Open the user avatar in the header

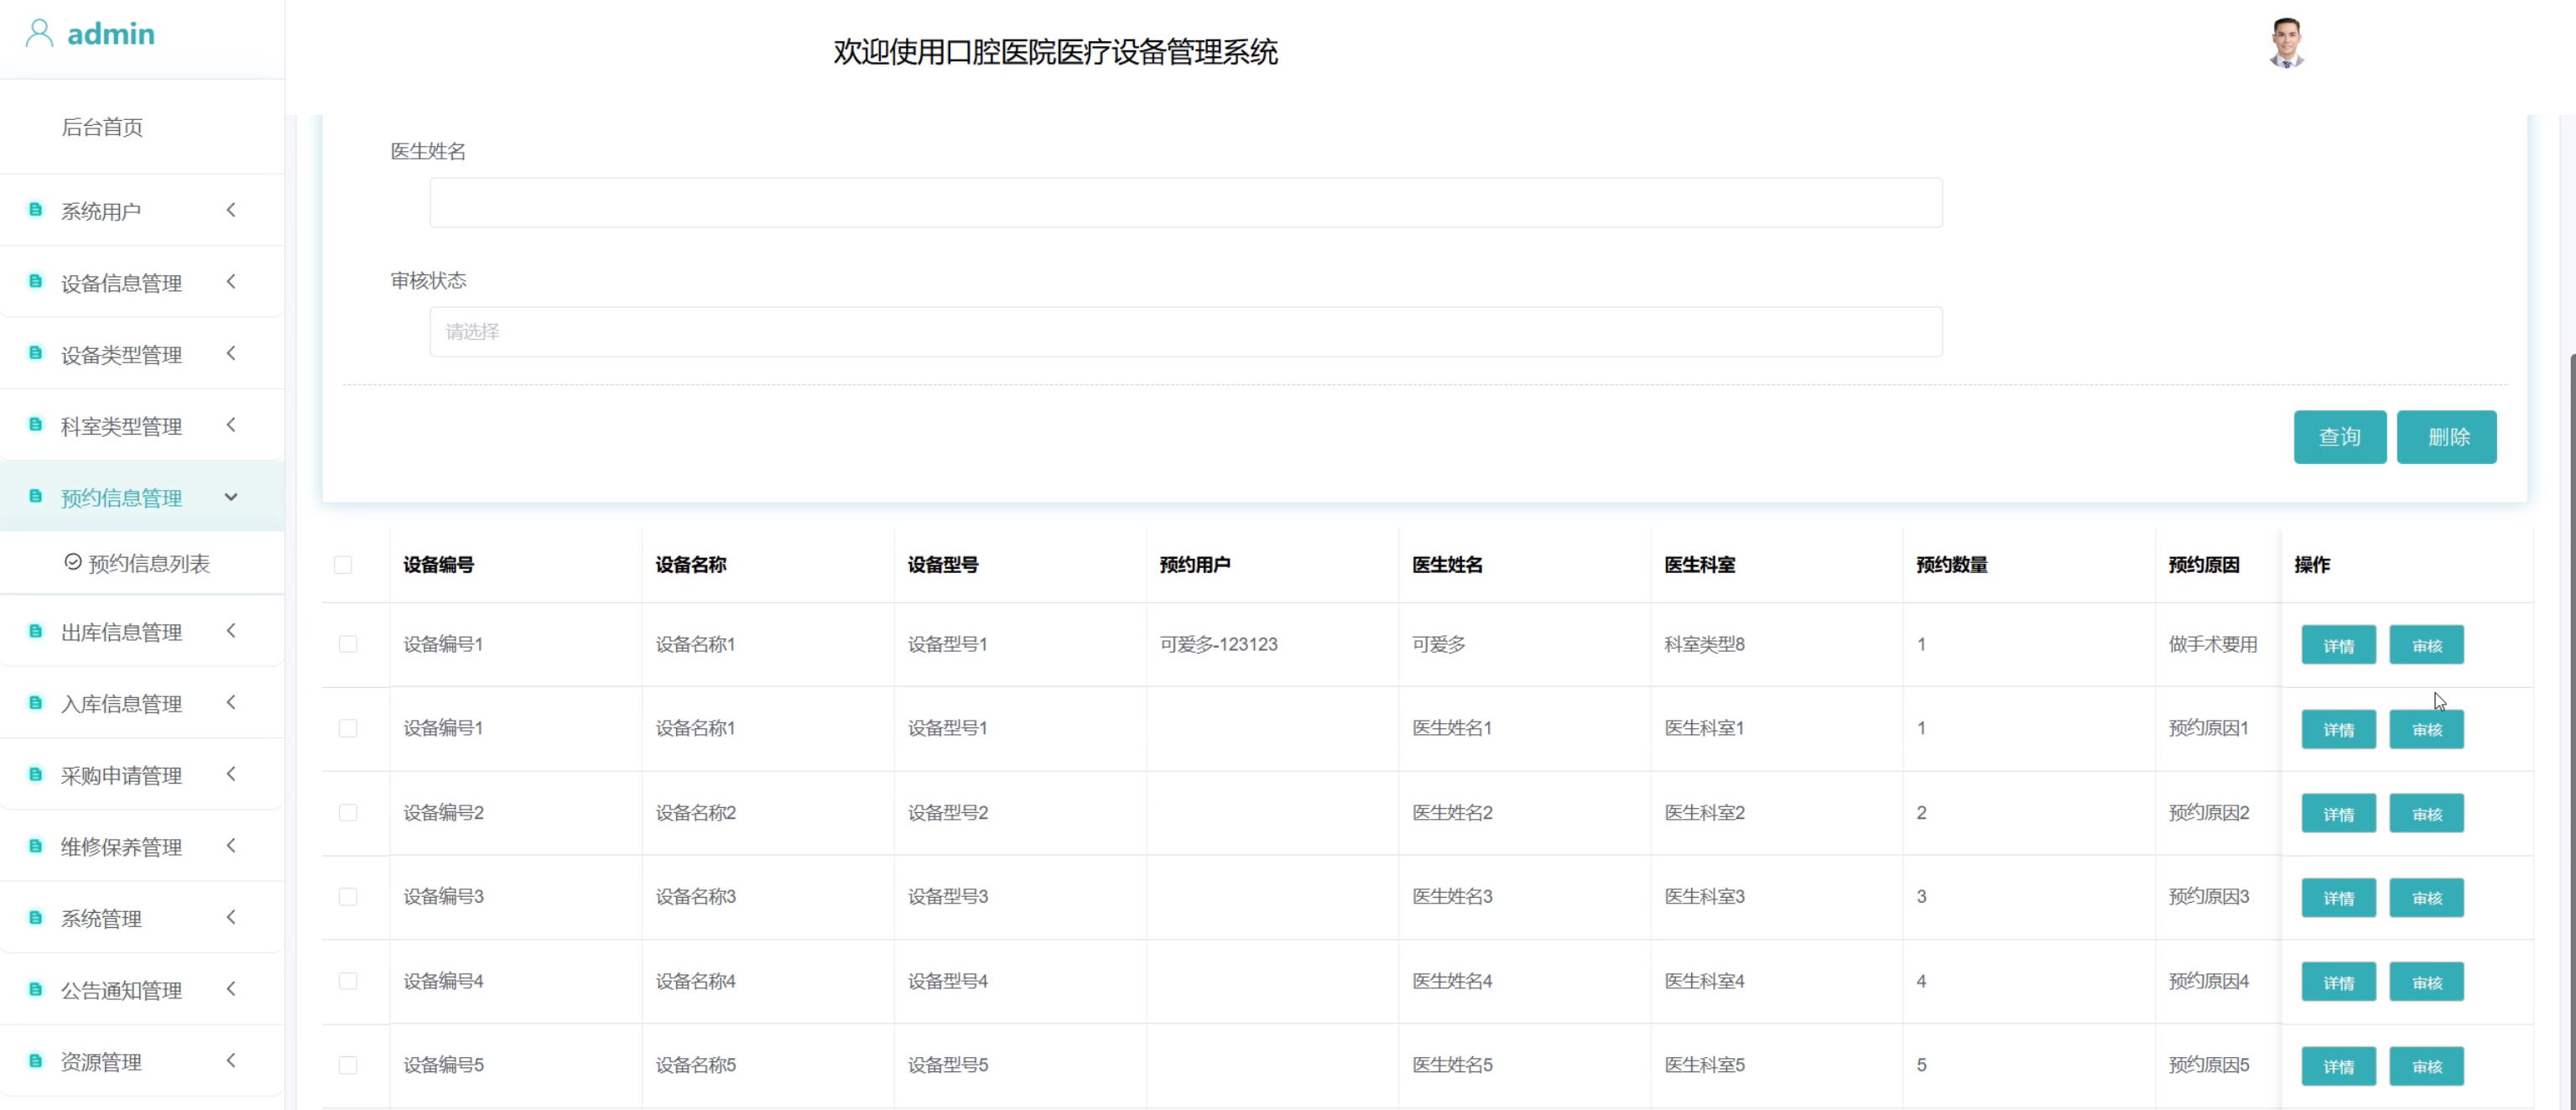2286,43
